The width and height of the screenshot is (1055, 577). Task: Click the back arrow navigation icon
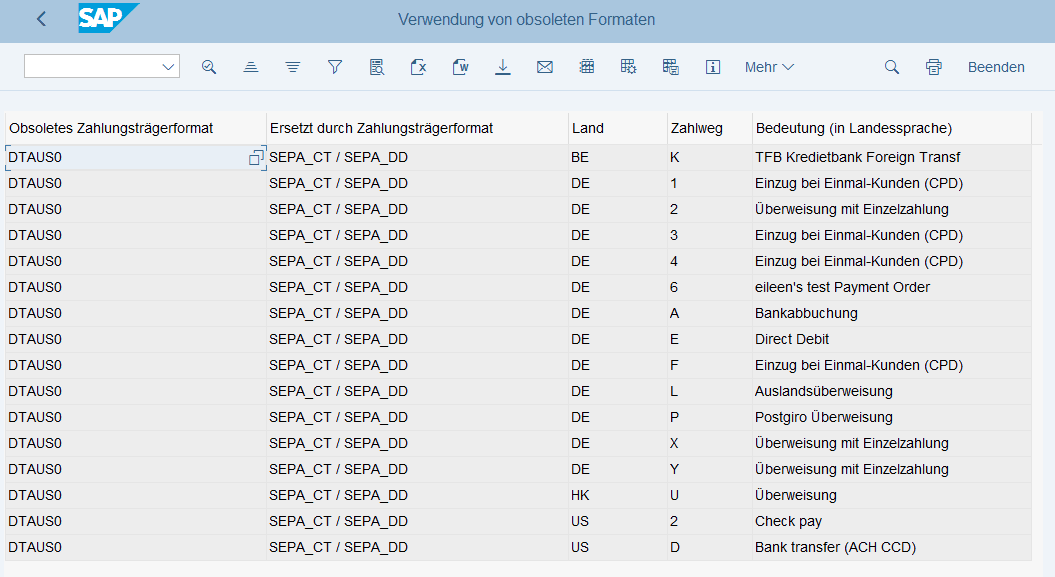41,19
